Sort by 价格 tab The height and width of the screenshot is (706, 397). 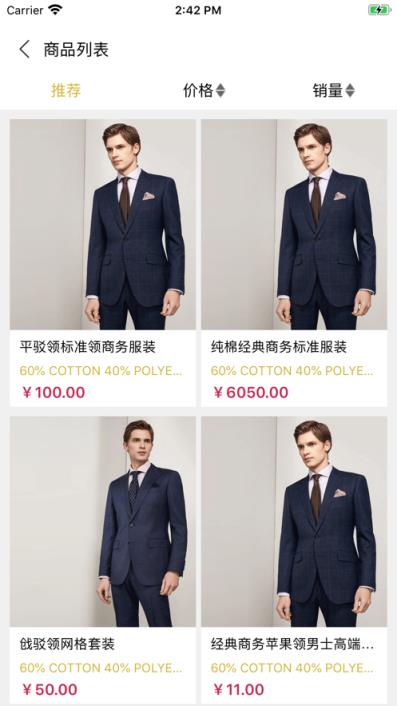(198, 91)
